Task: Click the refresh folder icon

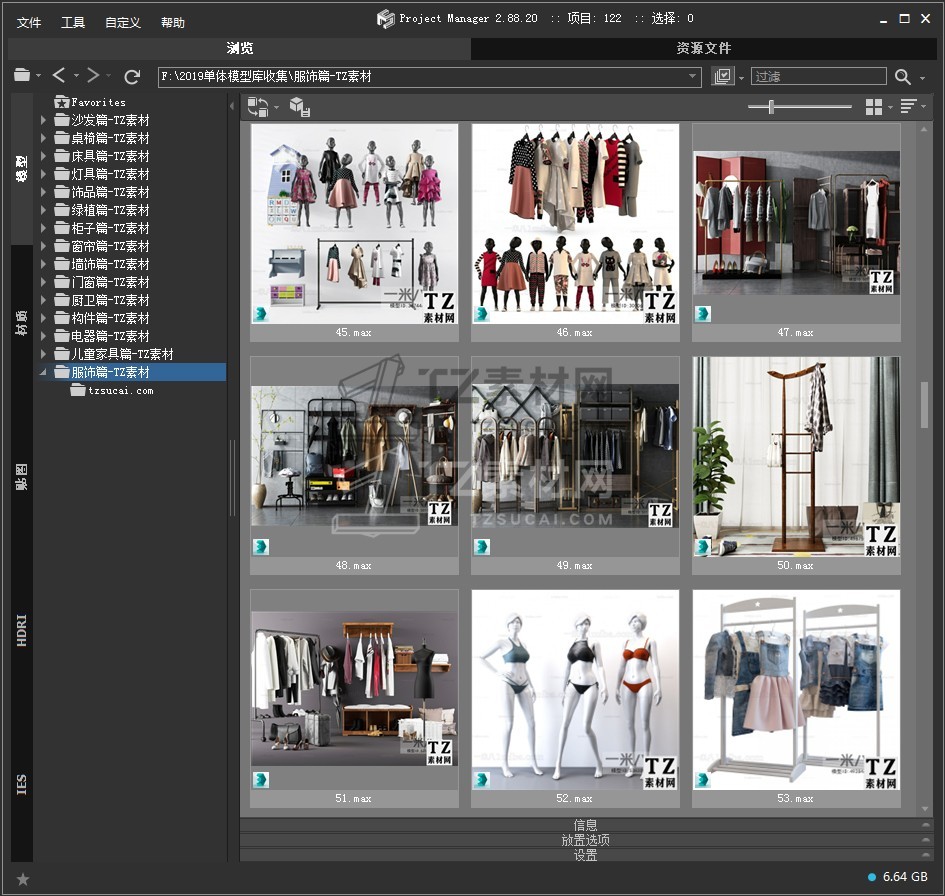Action: (x=132, y=76)
